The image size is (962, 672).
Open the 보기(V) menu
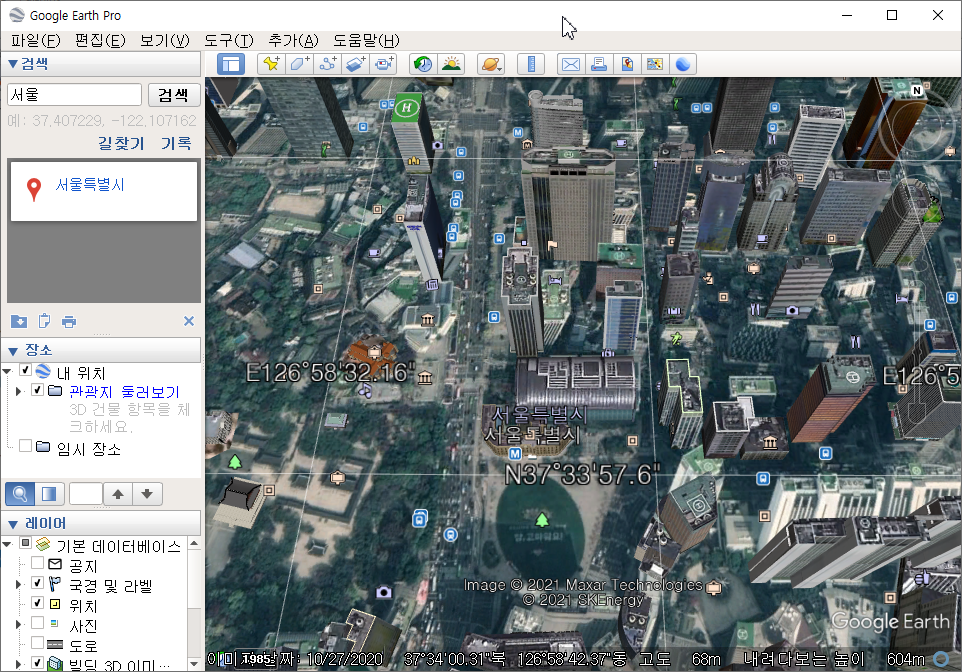point(165,41)
